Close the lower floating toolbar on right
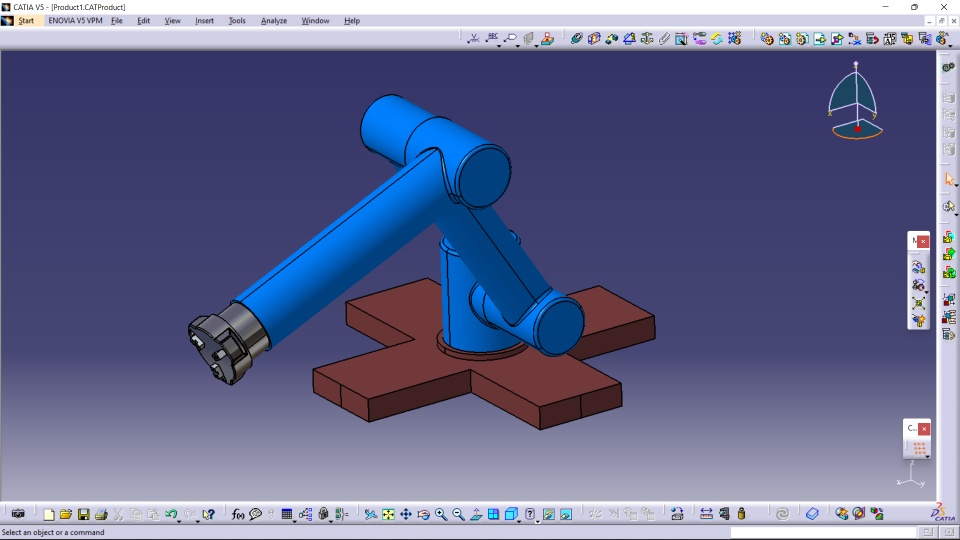960x540 pixels. tap(923, 429)
